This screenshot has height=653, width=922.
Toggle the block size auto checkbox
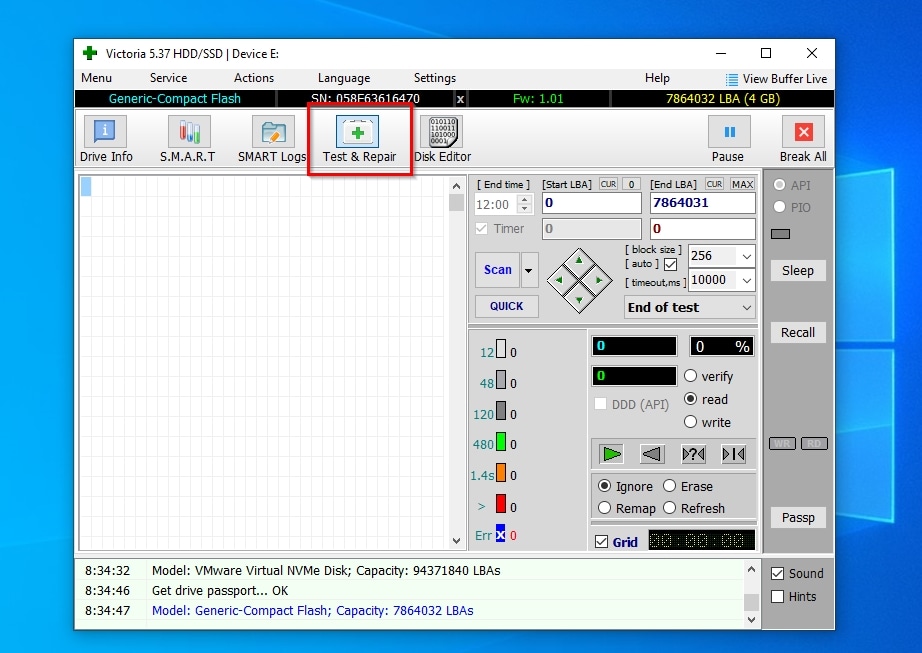pos(670,264)
